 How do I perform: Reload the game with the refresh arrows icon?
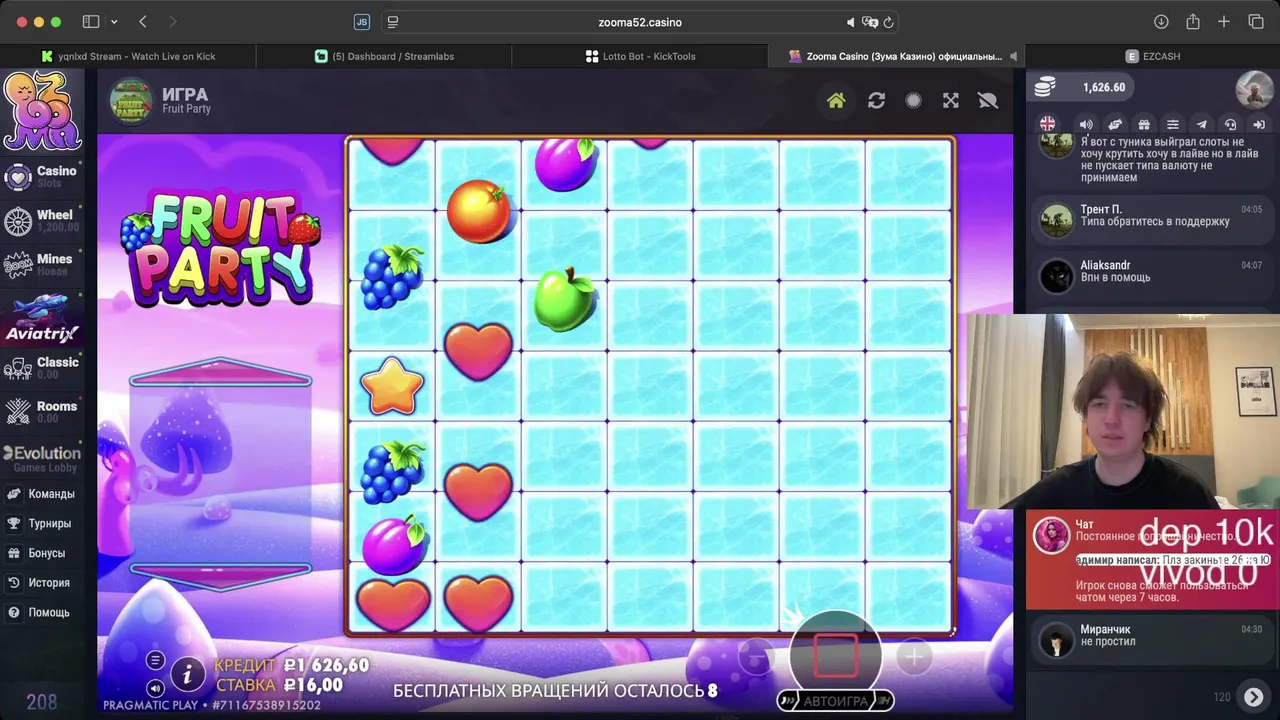pyautogui.click(x=876, y=100)
